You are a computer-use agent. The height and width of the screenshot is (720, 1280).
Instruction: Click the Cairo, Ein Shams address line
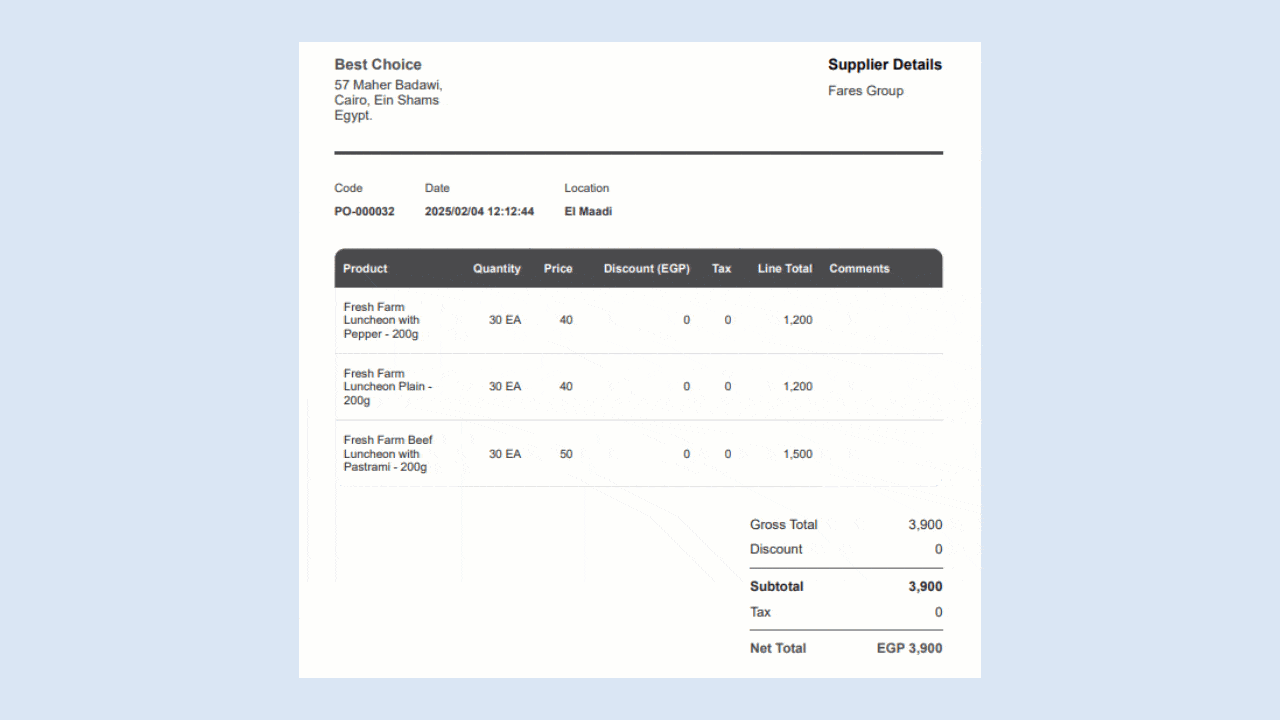[387, 100]
